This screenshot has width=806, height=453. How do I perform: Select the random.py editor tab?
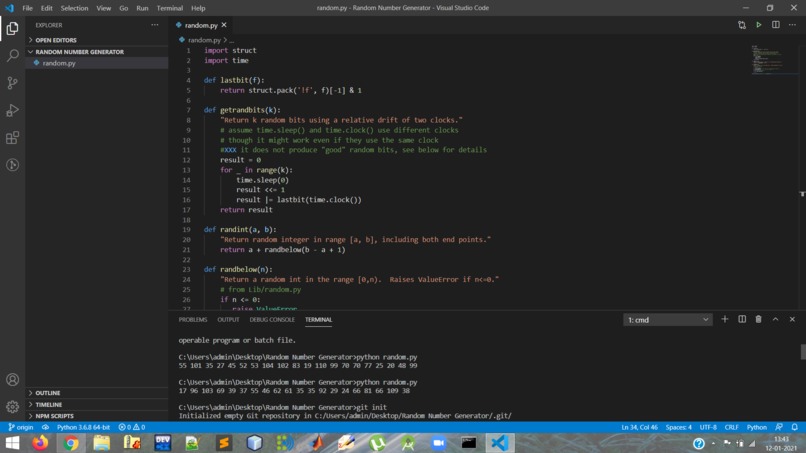click(200, 25)
